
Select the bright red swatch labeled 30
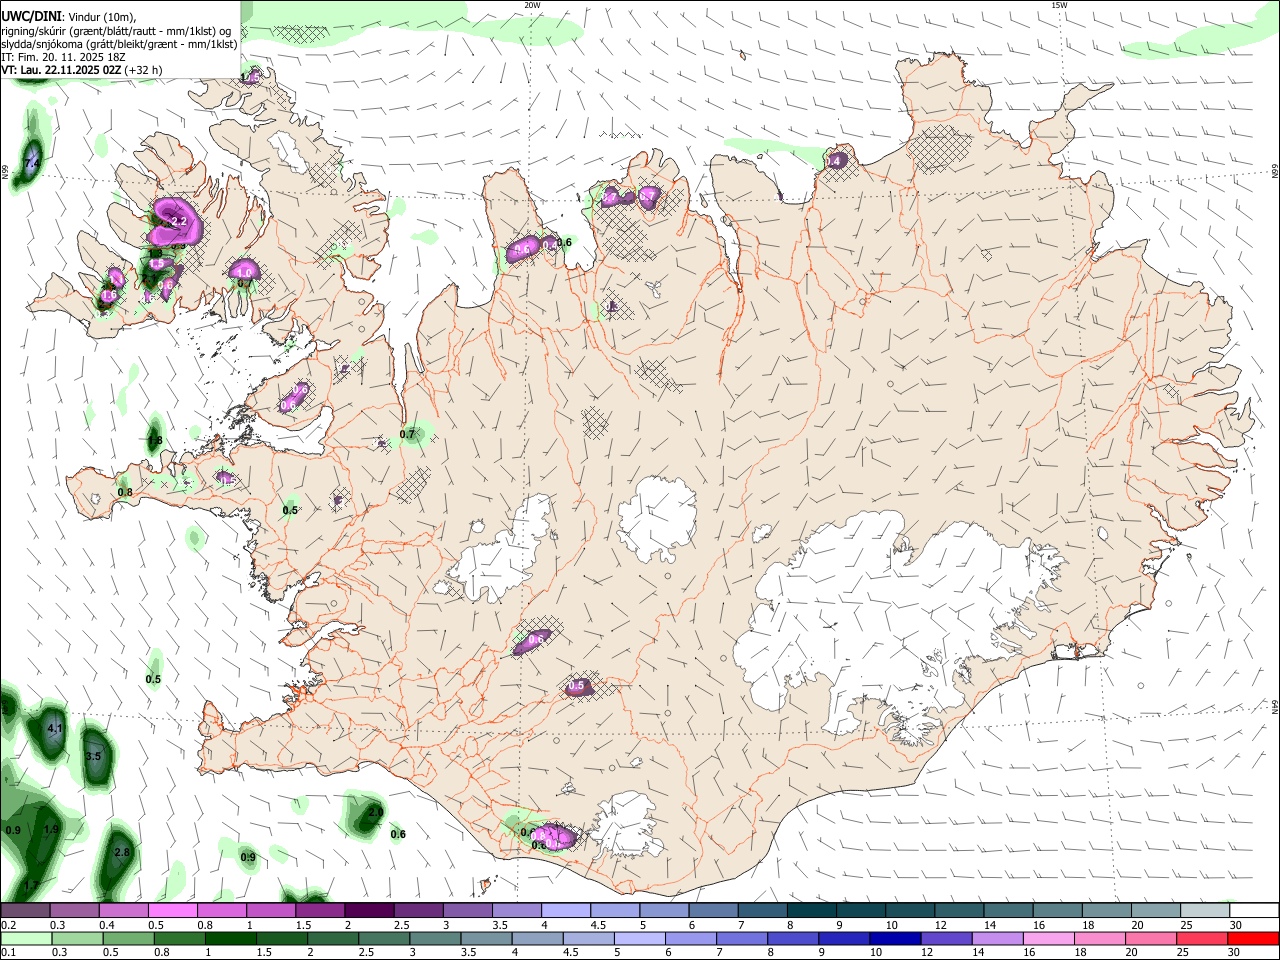[1253, 938]
